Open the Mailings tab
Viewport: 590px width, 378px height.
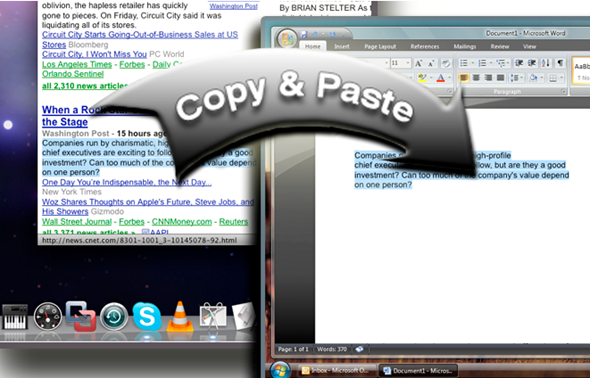pyautogui.click(x=465, y=47)
